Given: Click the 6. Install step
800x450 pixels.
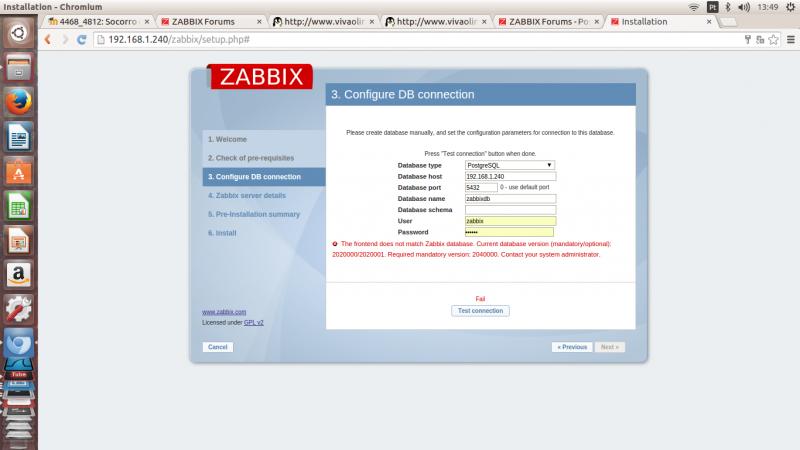Looking at the screenshot, I should coord(222,233).
